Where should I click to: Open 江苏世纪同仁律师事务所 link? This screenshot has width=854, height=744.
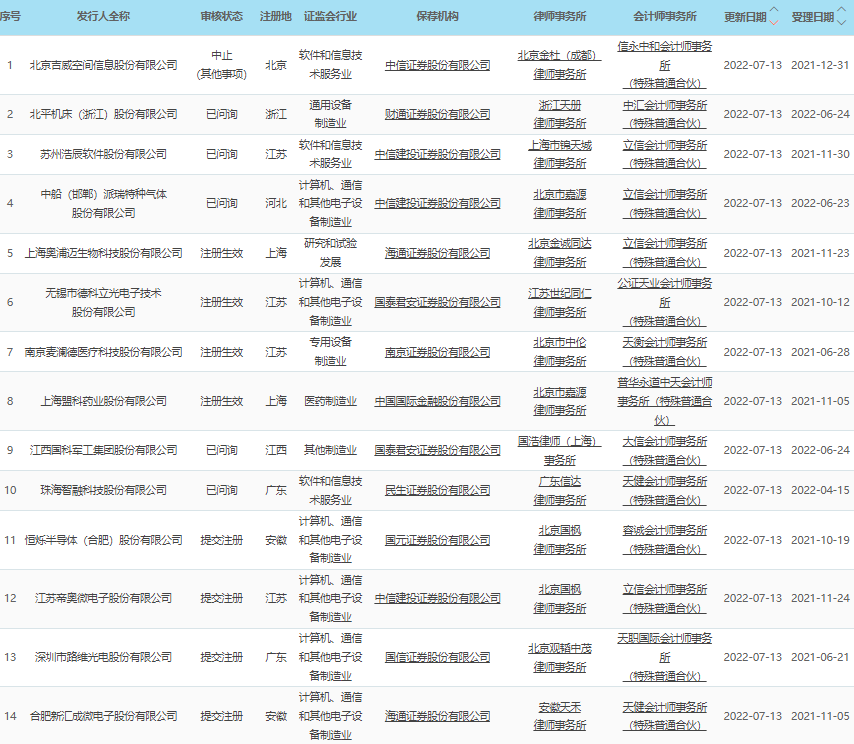(559, 302)
